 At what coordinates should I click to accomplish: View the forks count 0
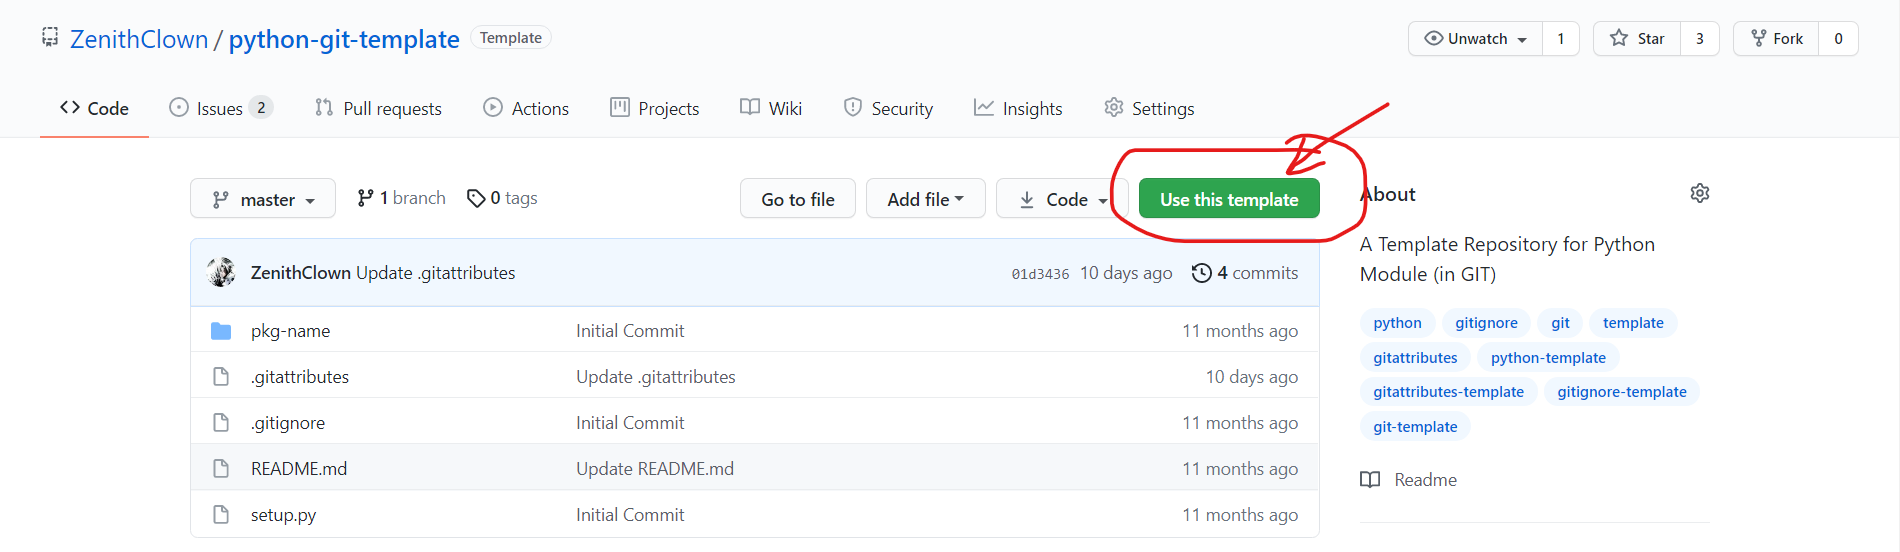coord(1838,39)
